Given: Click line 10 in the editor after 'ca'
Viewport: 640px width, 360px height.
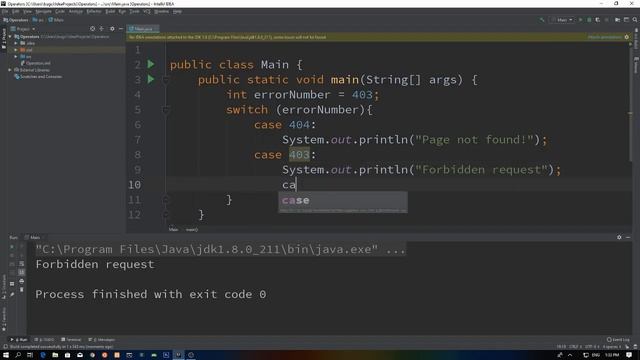Looking at the screenshot, I should point(297,184).
